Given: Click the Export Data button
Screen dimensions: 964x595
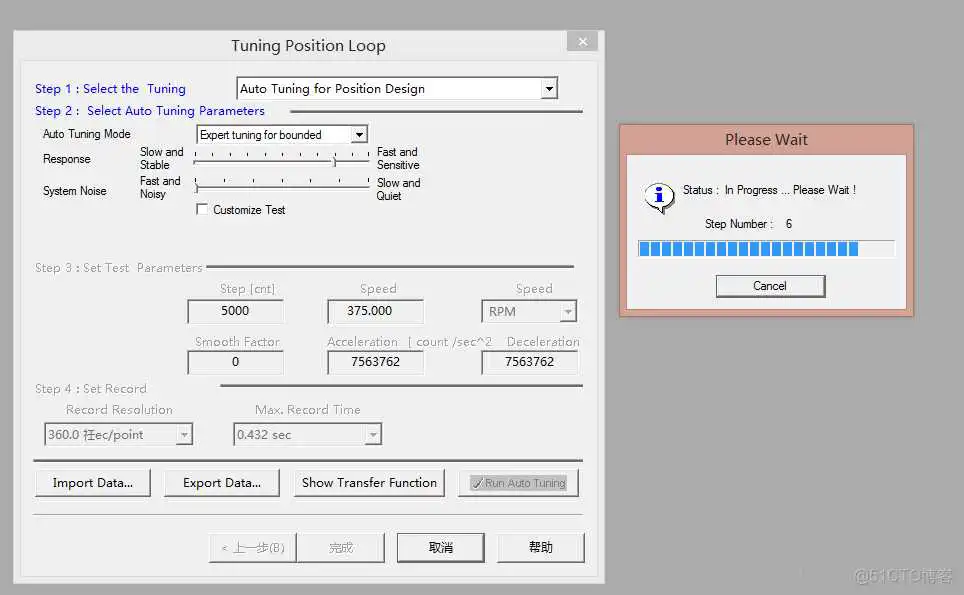Looking at the screenshot, I should point(221,483).
